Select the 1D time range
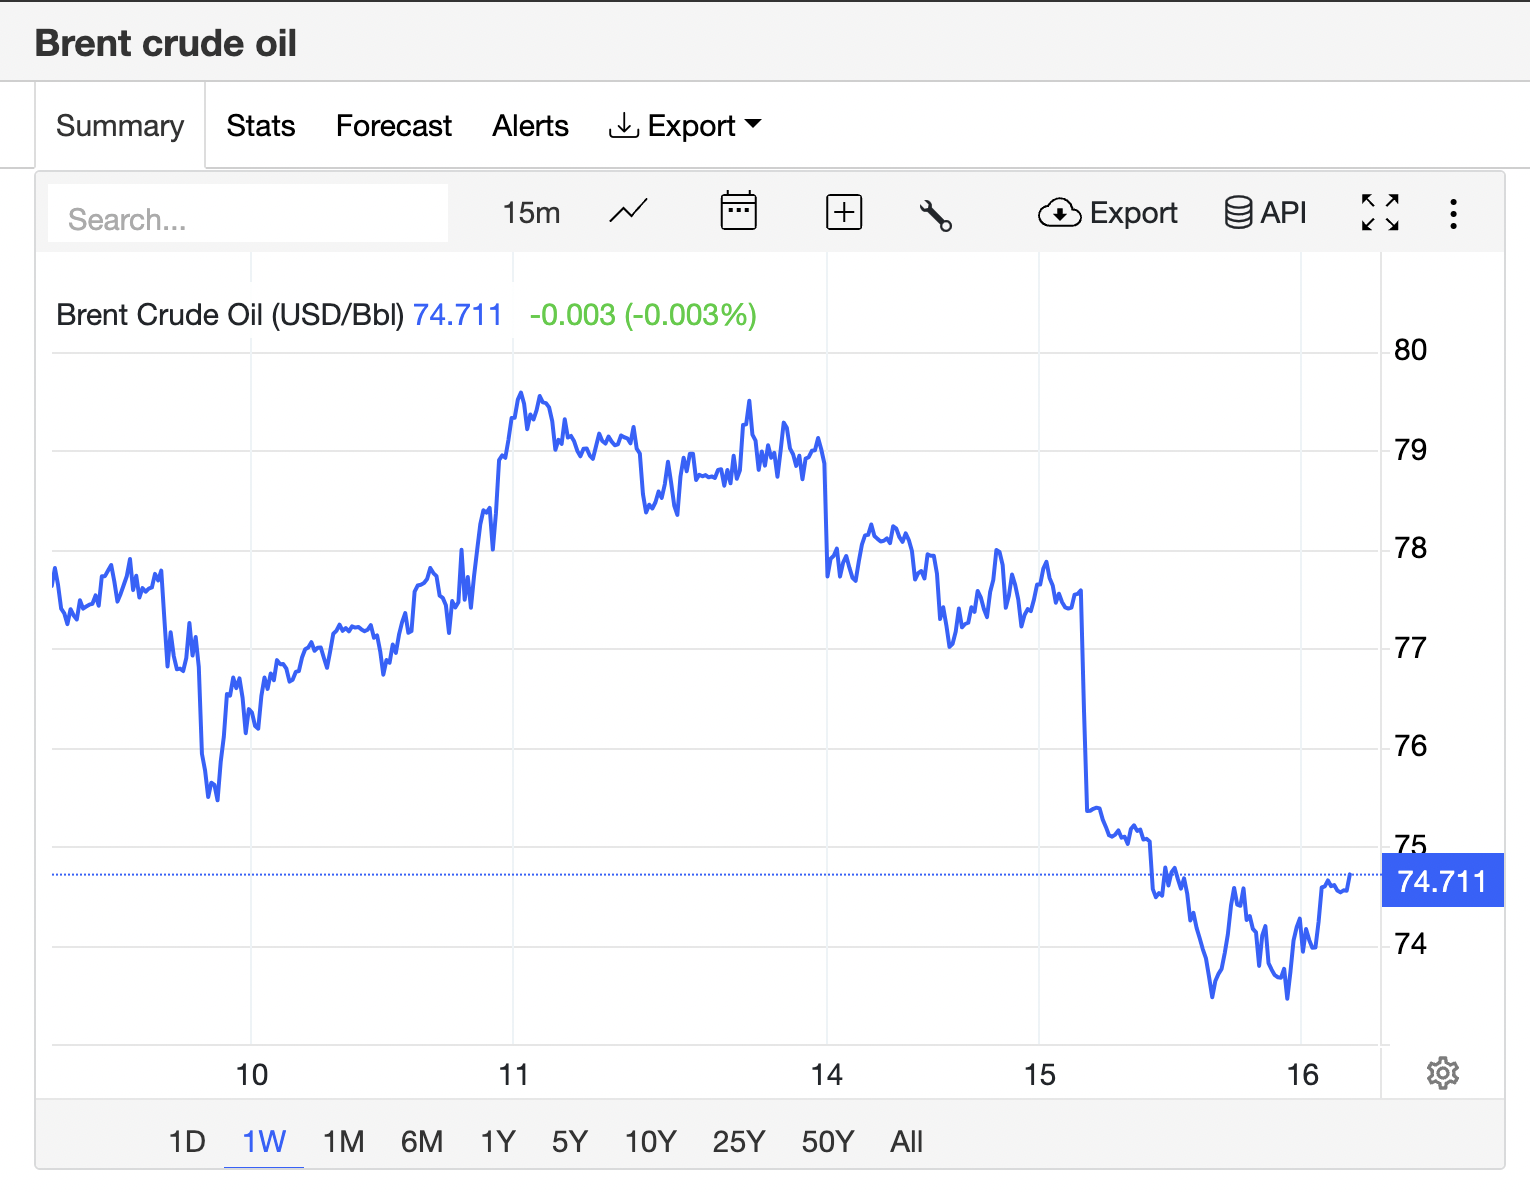 click(x=187, y=1141)
